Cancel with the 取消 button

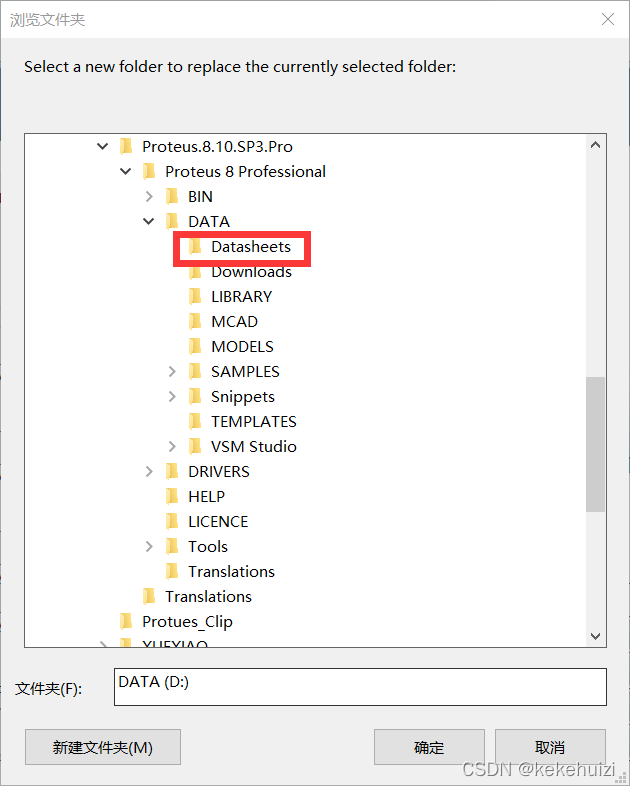coord(550,747)
